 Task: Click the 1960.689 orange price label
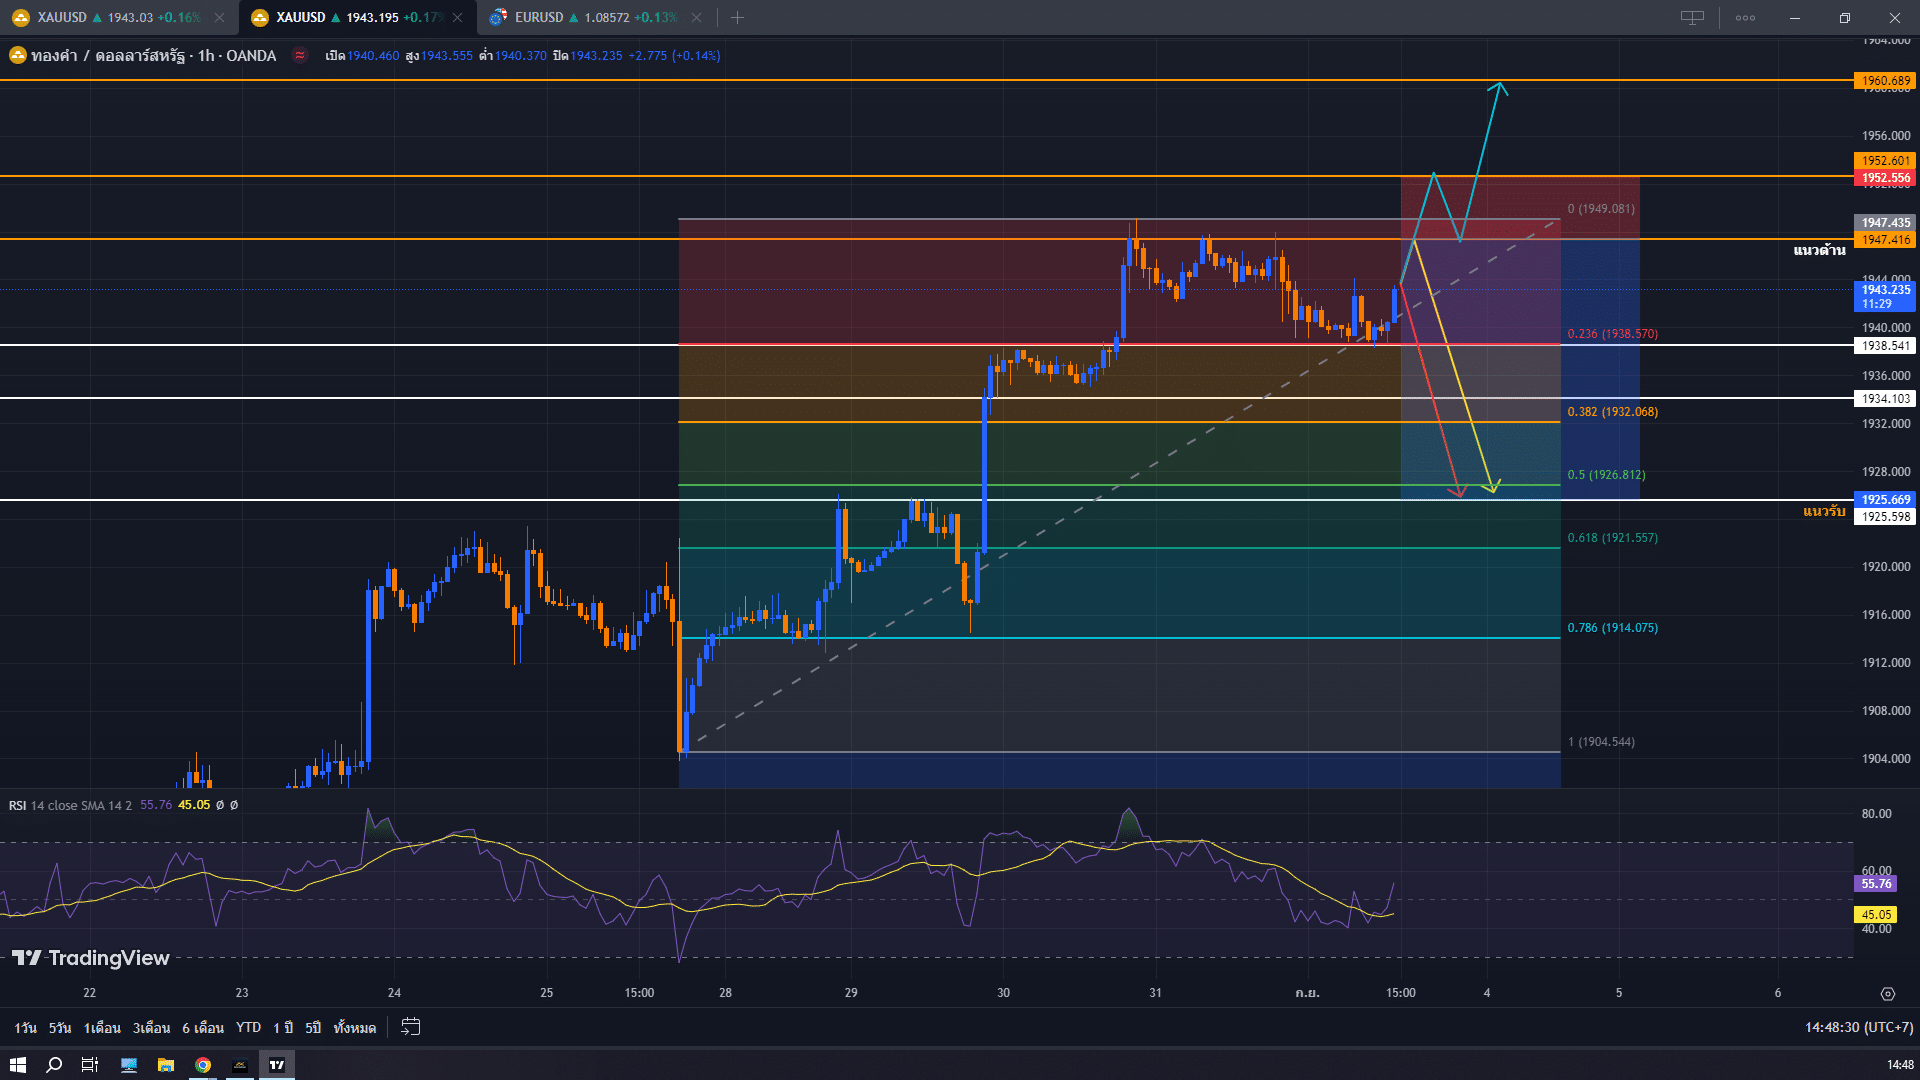click(1885, 80)
